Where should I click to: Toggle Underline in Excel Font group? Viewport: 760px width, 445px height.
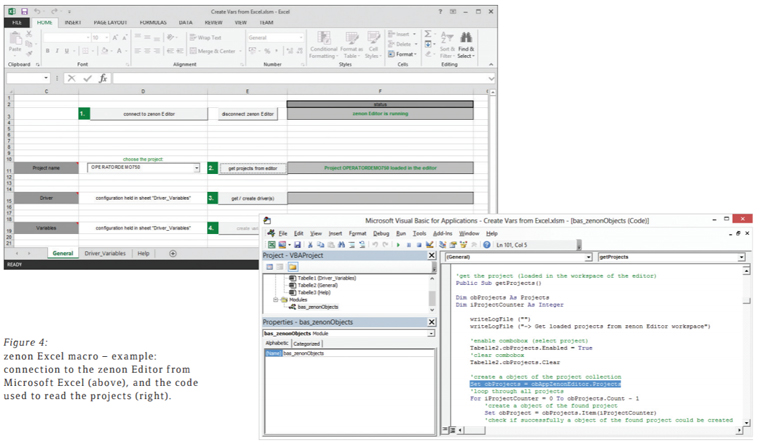click(66, 51)
